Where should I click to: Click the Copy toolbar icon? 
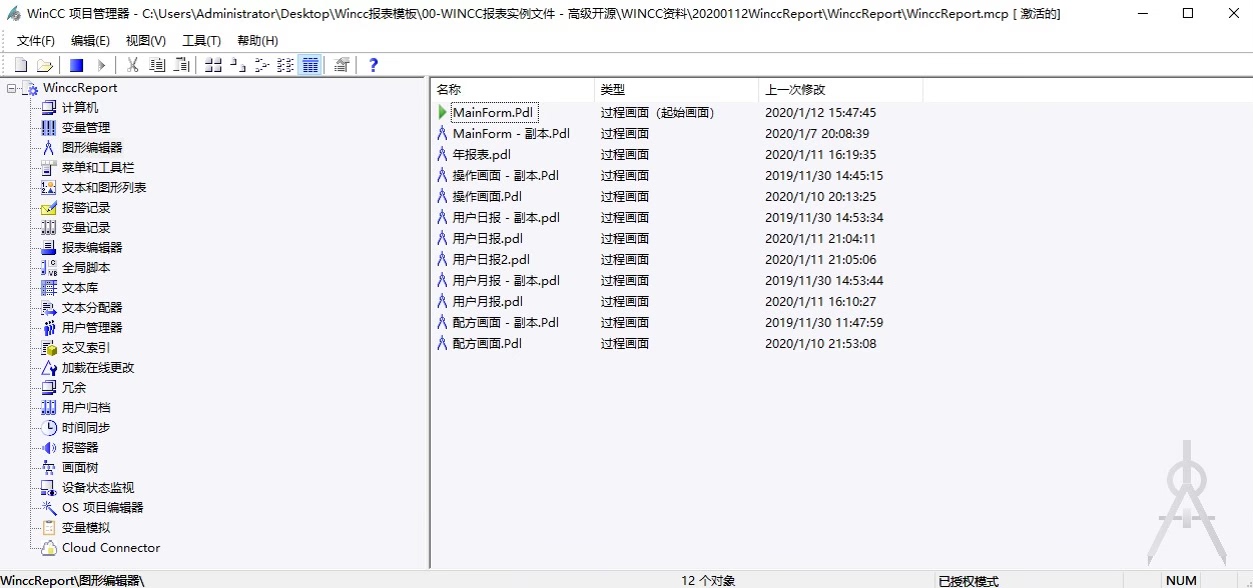click(x=157, y=65)
